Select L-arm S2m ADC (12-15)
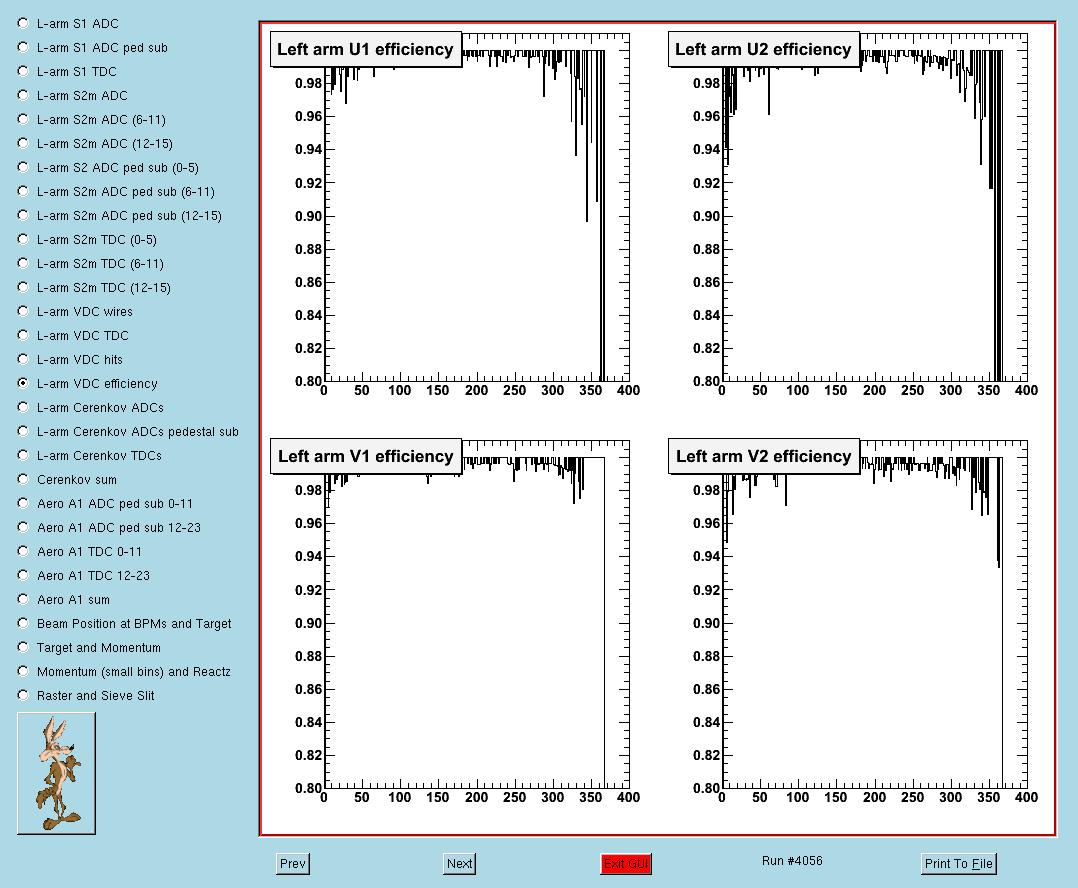 click(23, 144)
